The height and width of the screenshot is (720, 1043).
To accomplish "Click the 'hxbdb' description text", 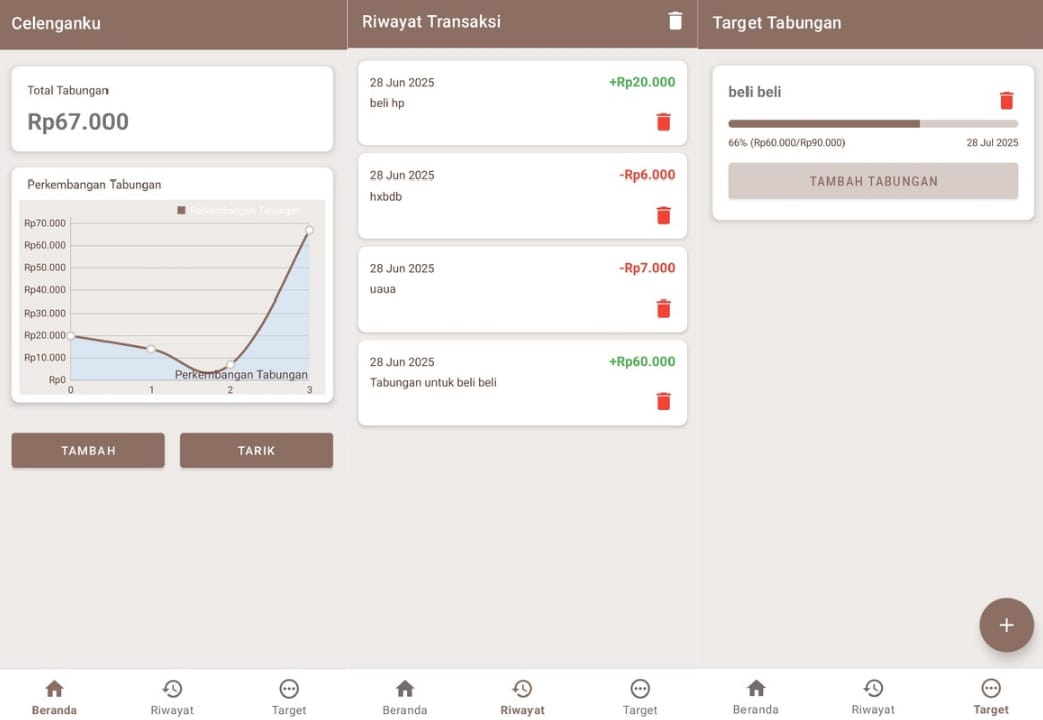I will [386, 196].
